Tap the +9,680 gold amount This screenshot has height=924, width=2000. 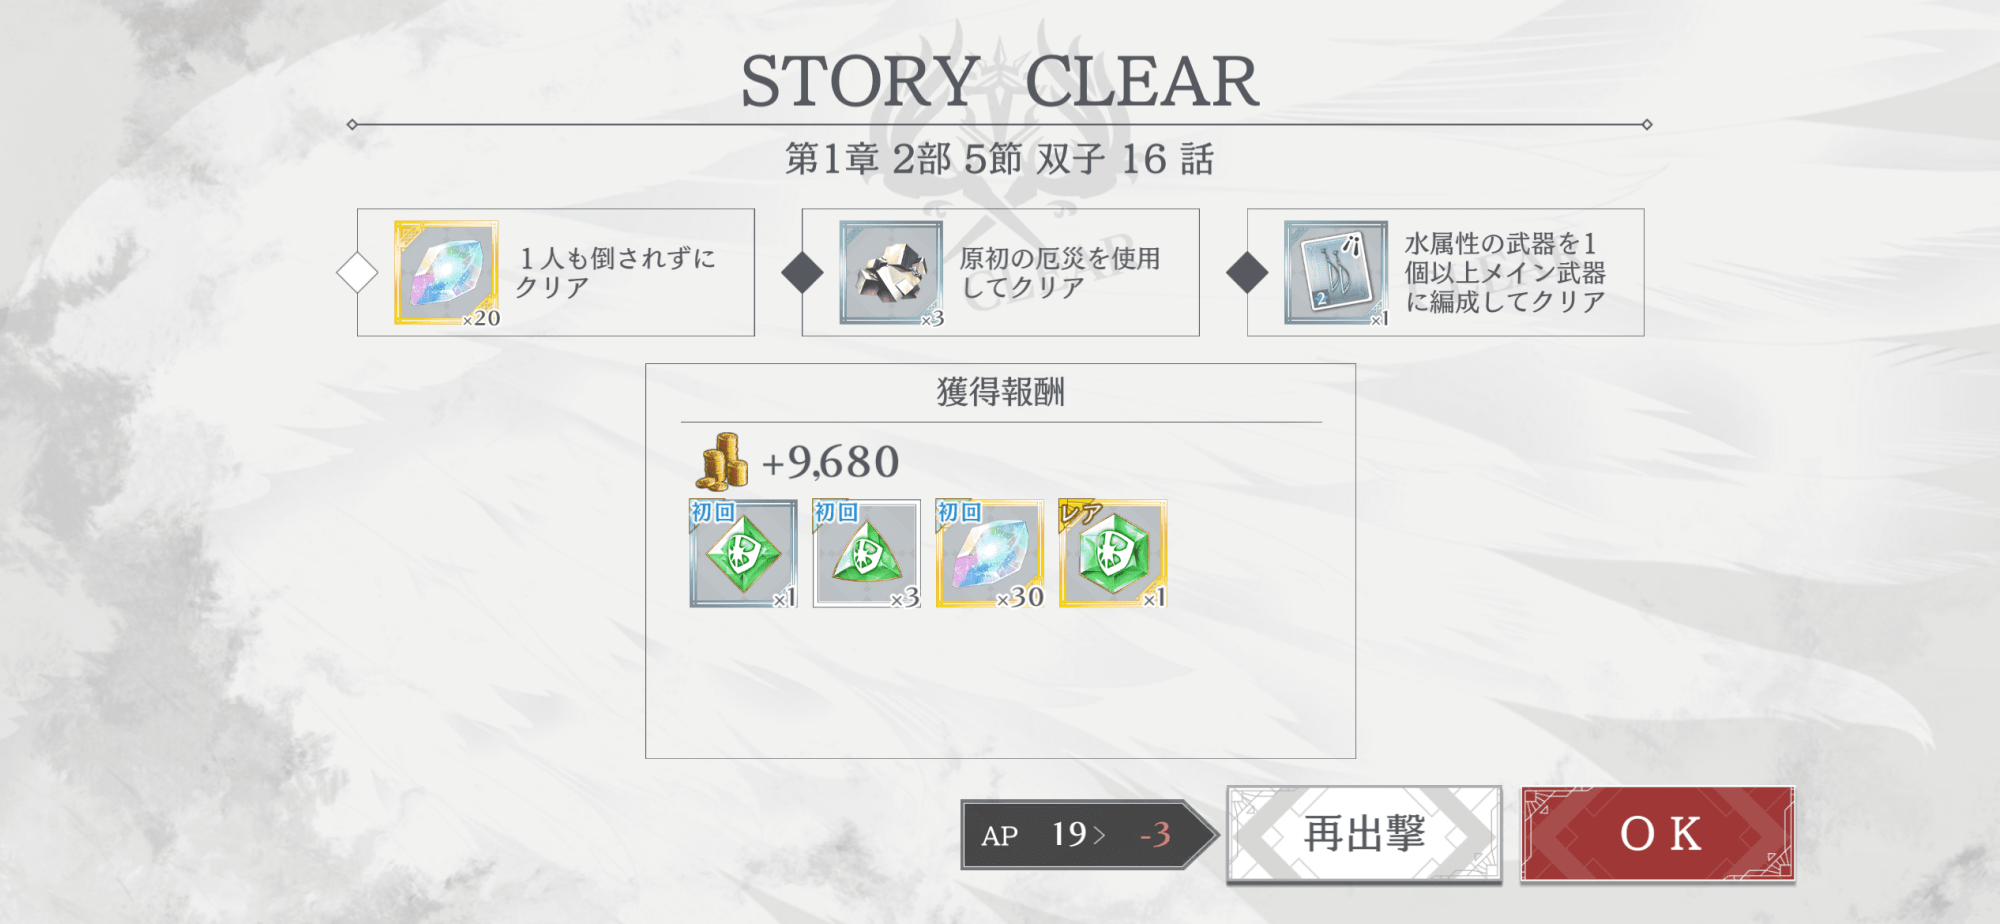pyautogui.click(x=830, y=462)
